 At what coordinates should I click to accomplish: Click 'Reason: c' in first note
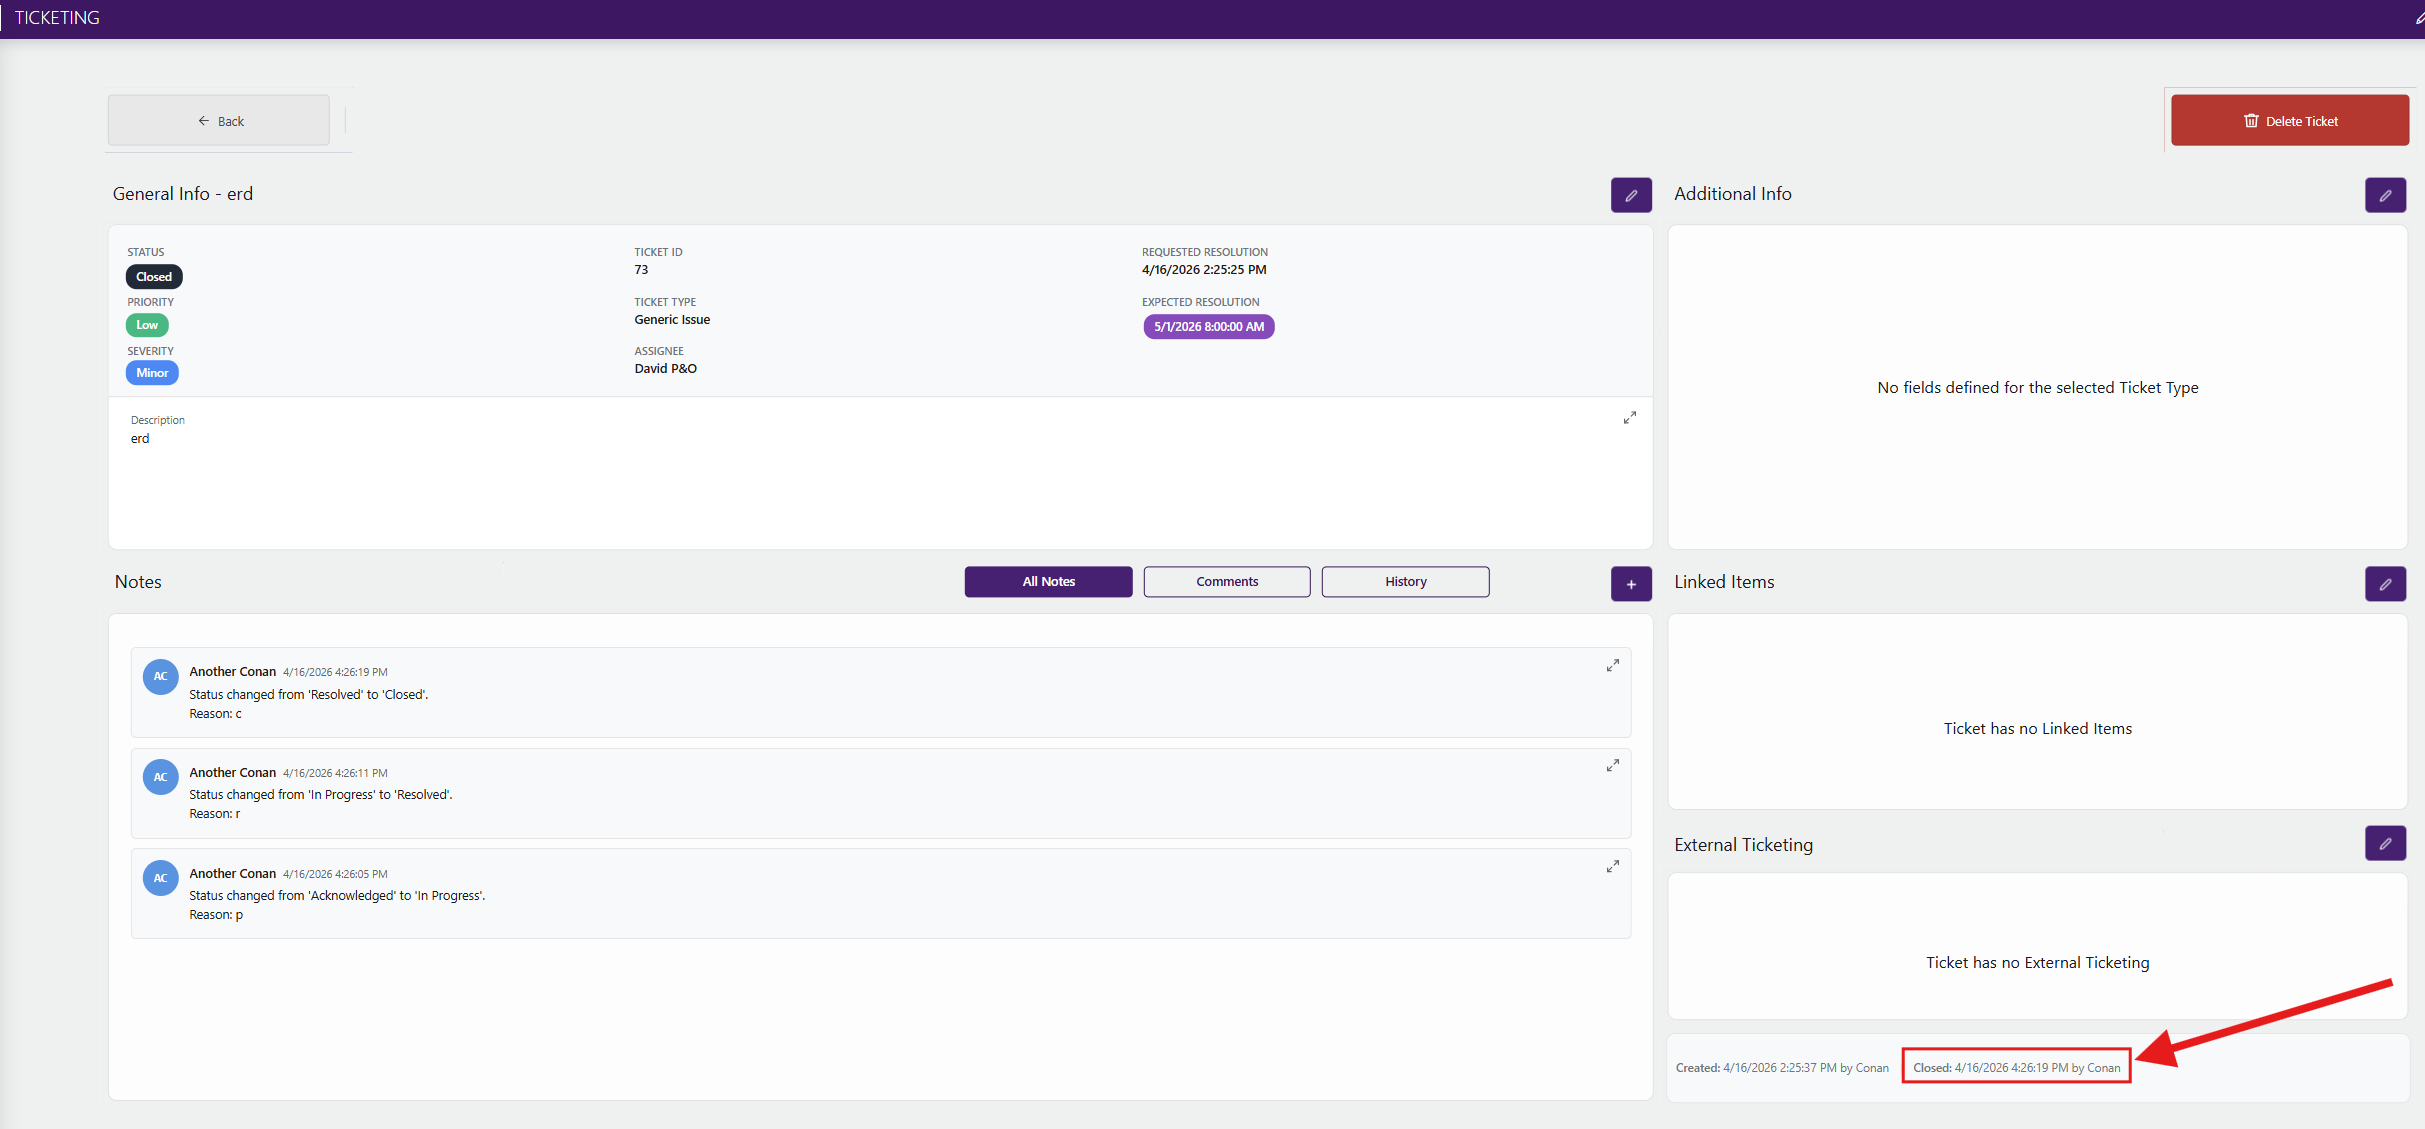[x=215, y=714]
